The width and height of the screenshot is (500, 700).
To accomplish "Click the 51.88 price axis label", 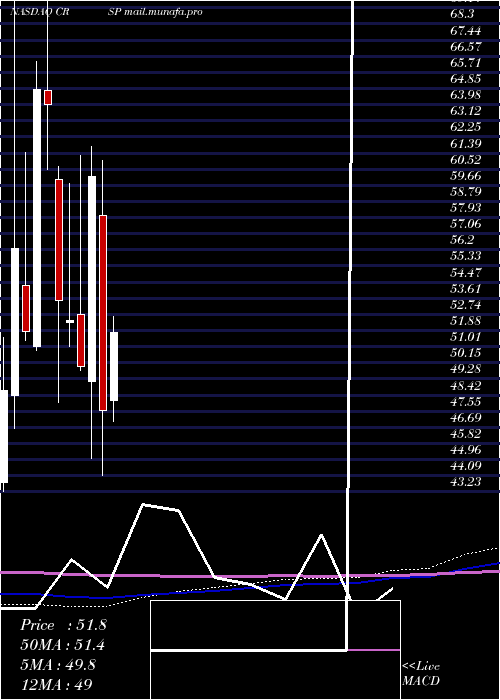I will [x=466, y=321].
